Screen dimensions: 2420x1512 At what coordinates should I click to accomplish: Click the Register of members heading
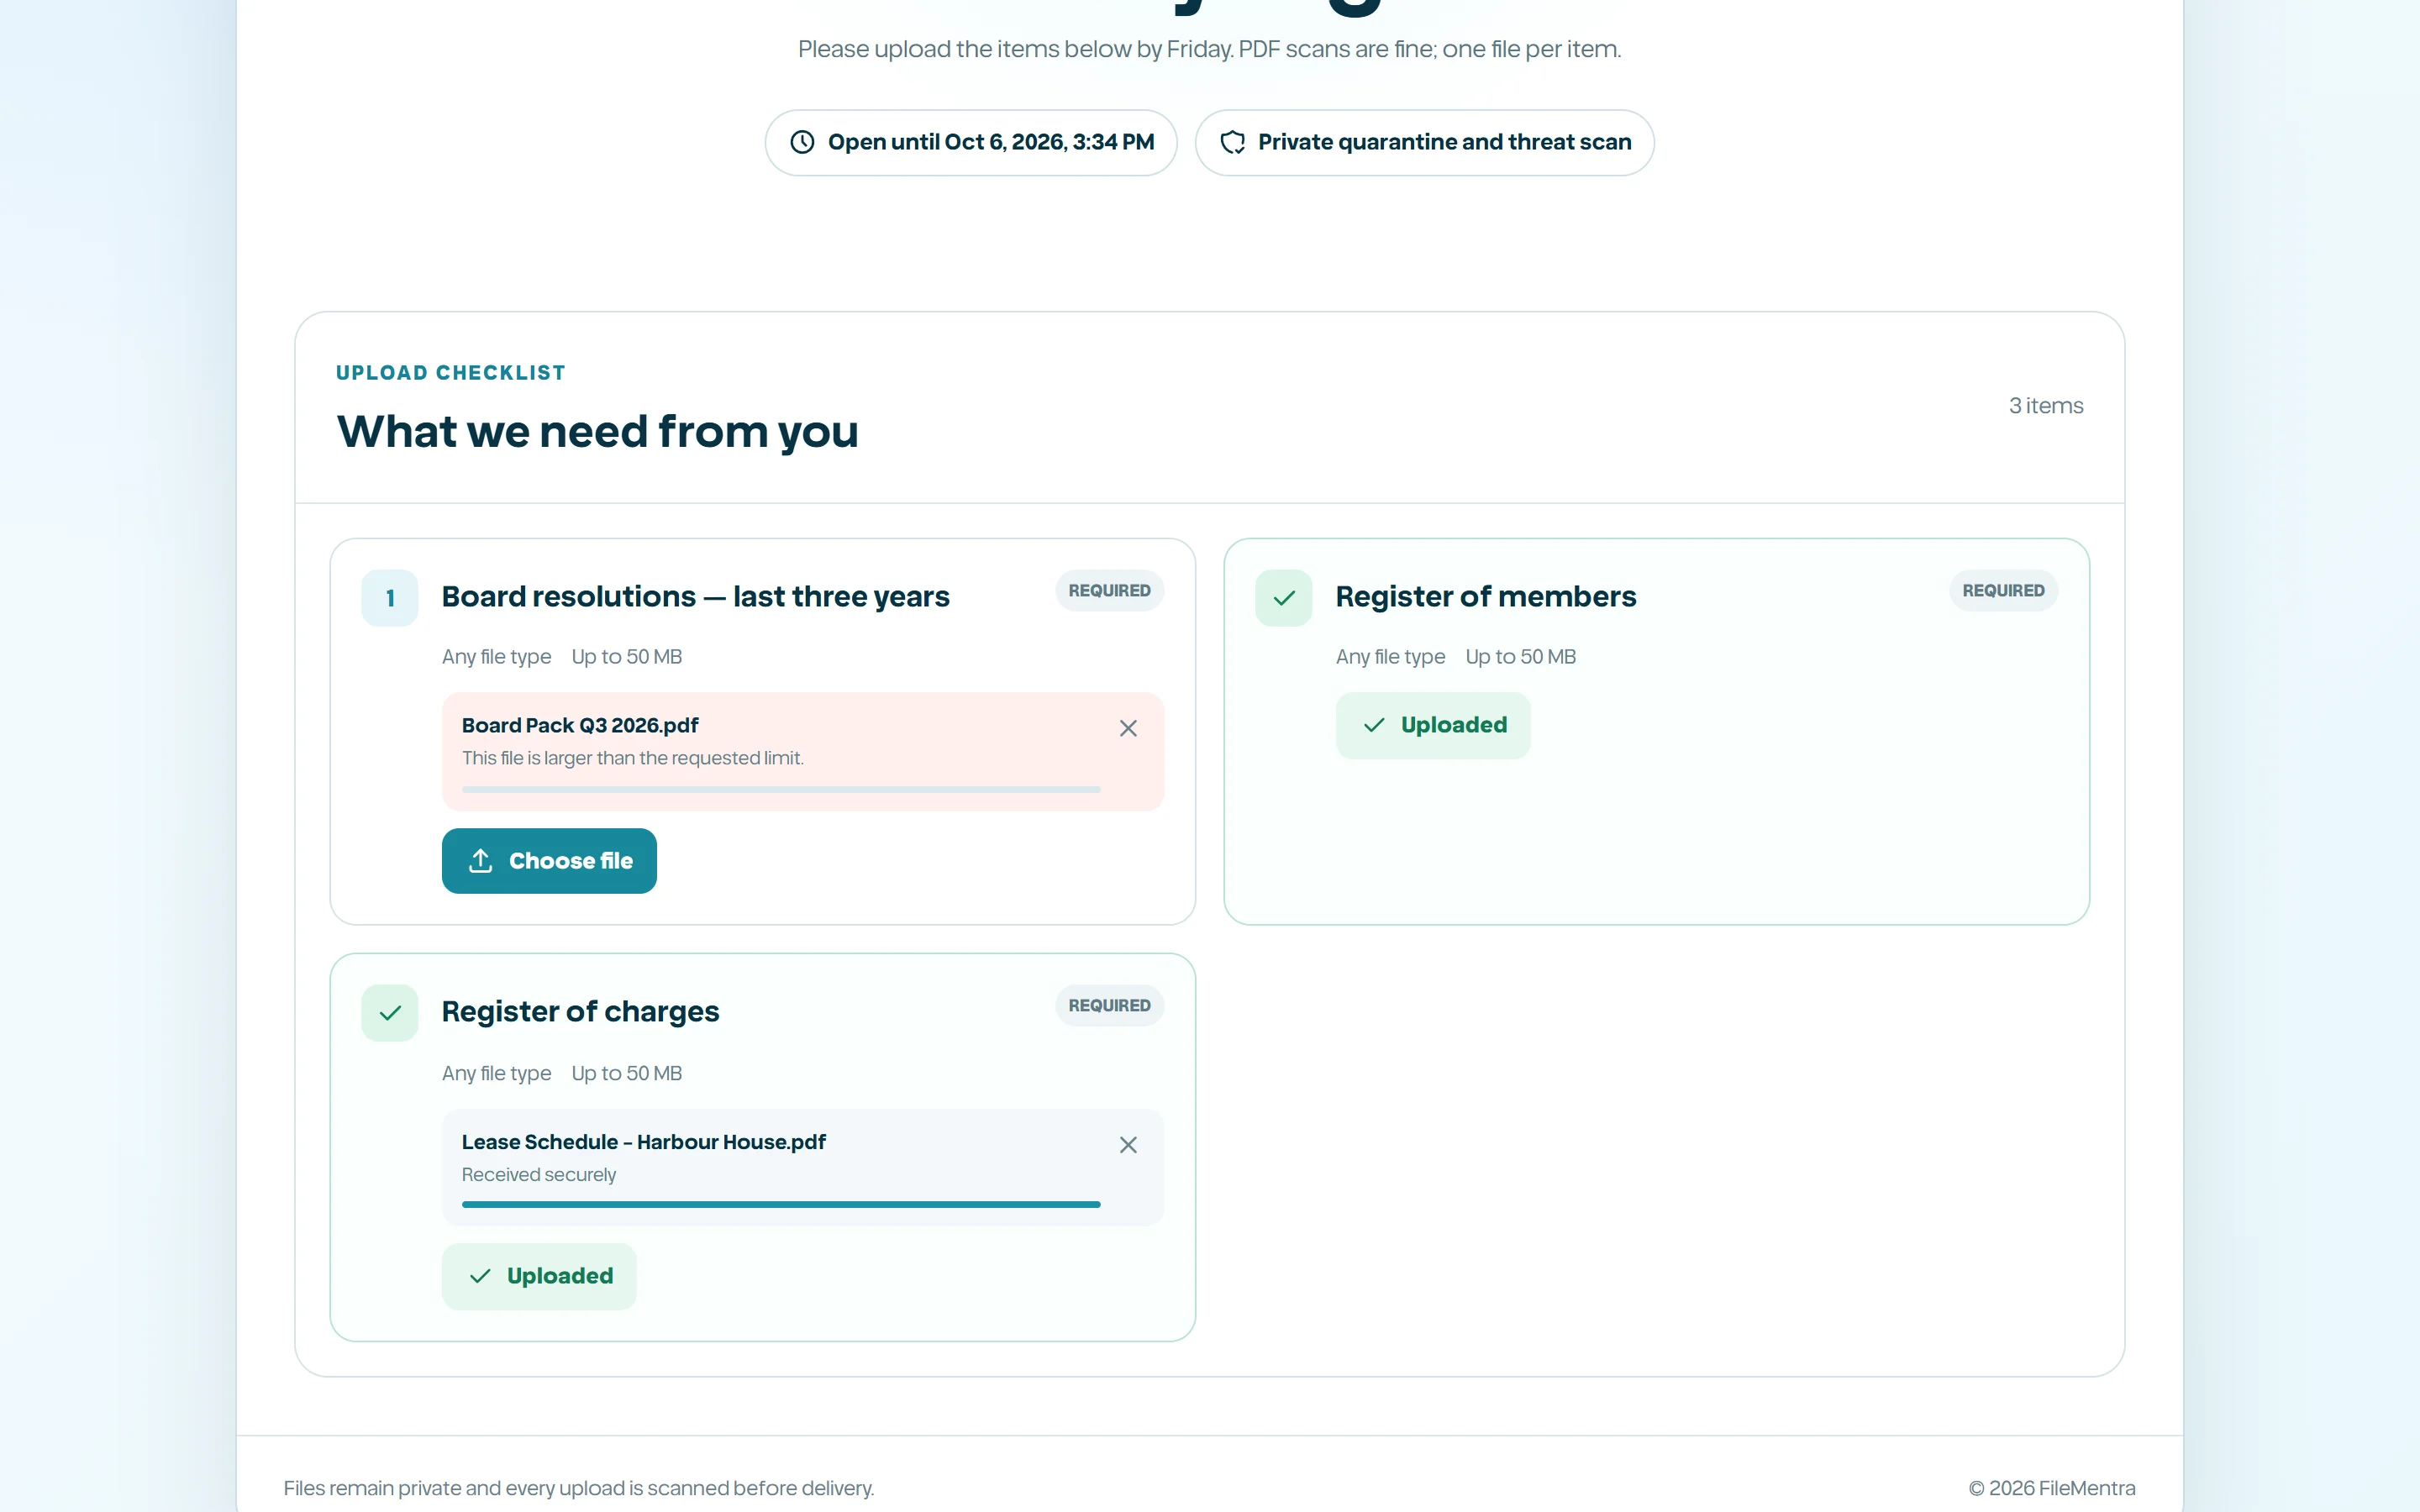pyautogui.click(x=1486, y=596)
